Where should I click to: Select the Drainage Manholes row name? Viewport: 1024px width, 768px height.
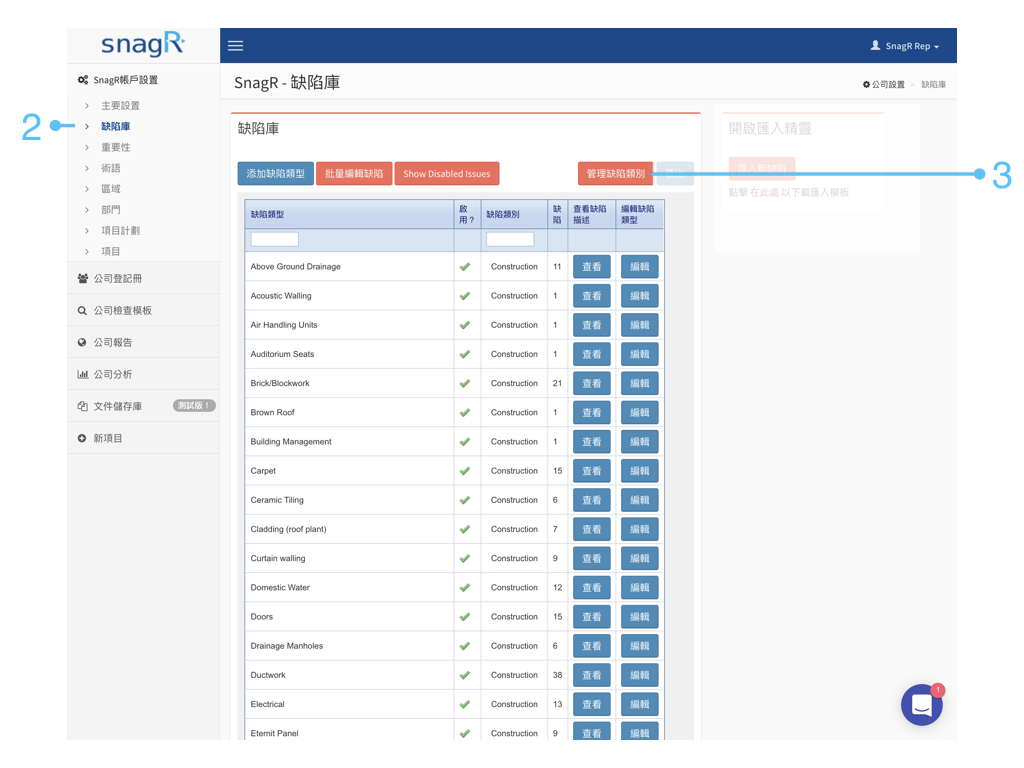(287, 646)
